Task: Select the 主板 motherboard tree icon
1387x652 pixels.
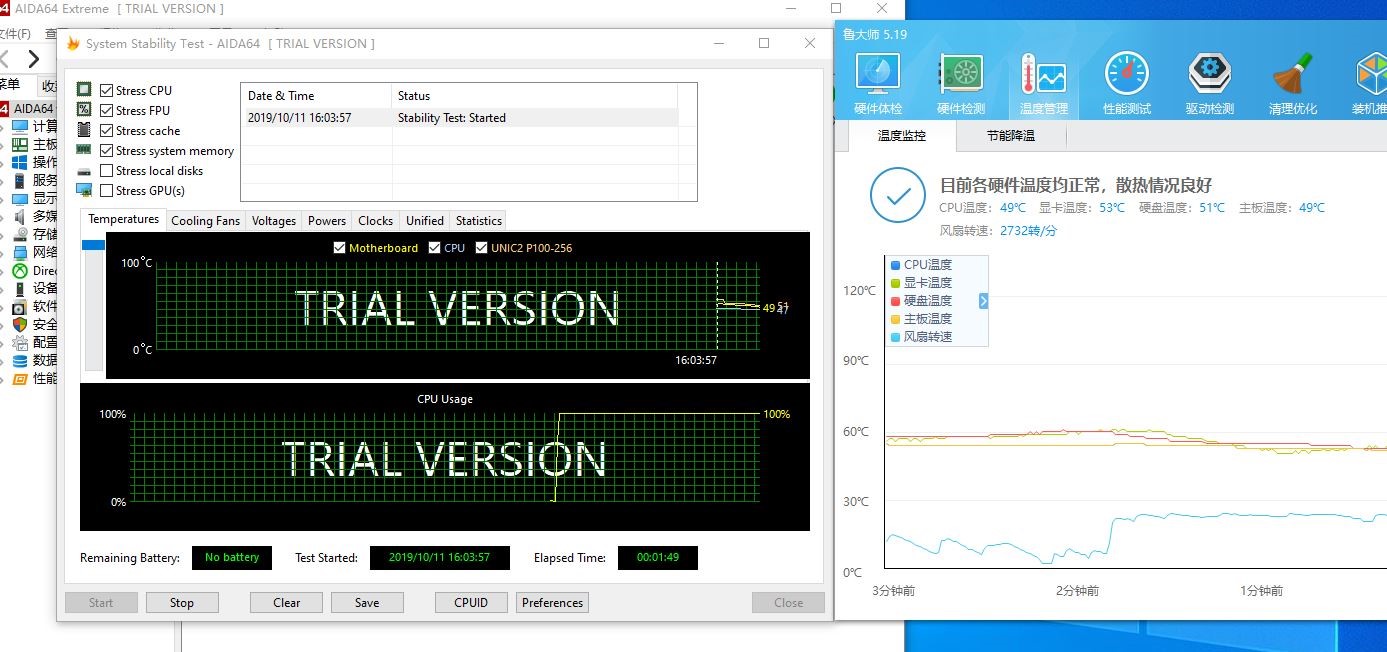Action: coord(20,144)
